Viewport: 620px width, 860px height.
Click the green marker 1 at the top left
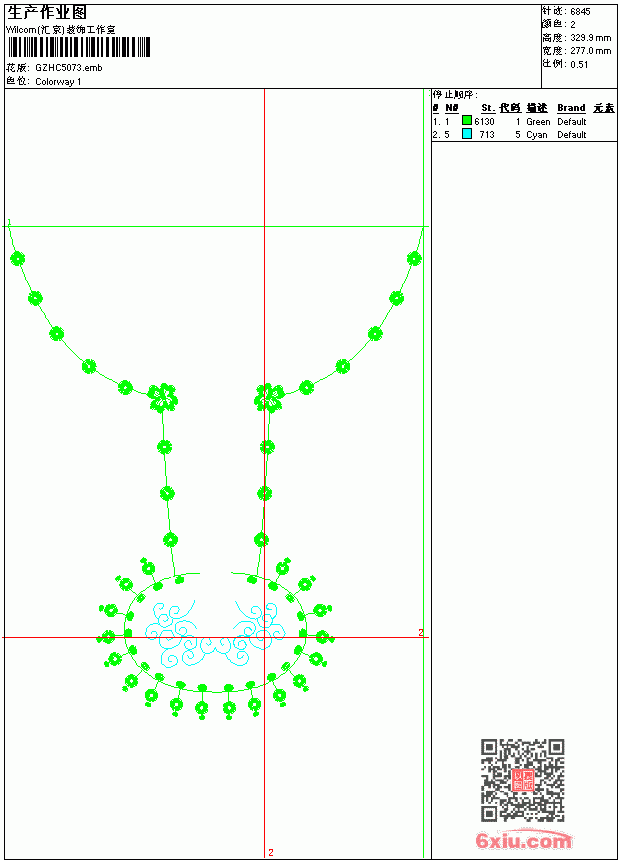click(x=9, y=222)
